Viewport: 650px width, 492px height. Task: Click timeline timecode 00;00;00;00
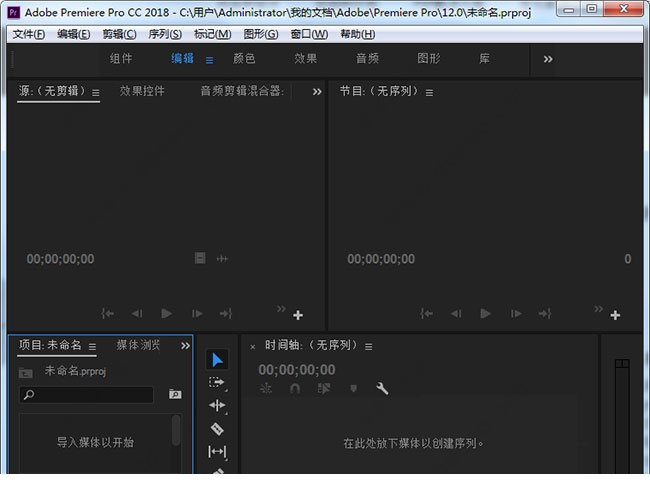click(297, 369)
